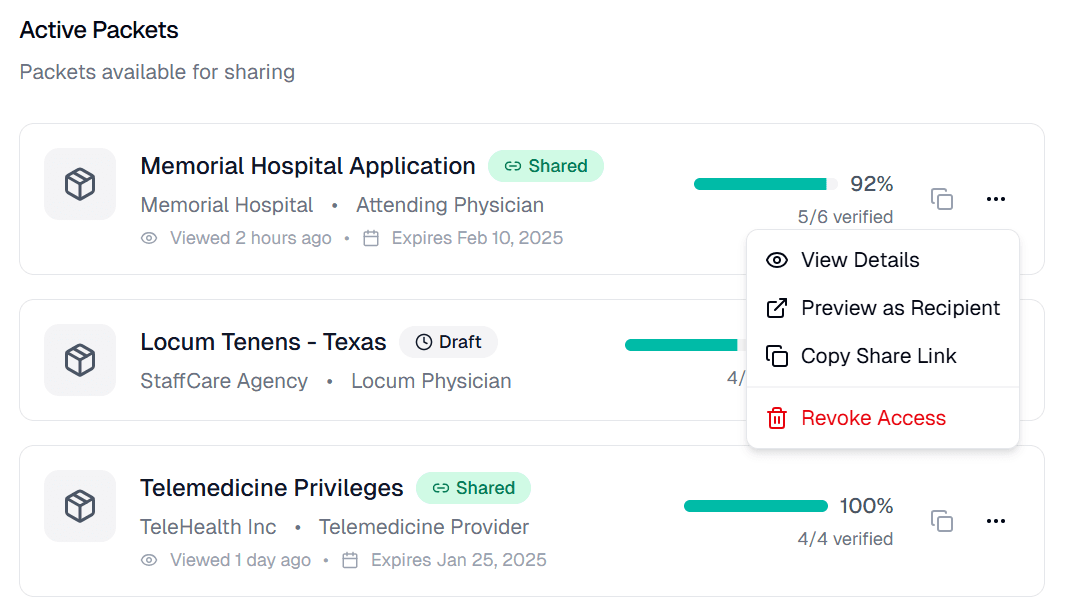Select View Details from the menu
The height and width of the screenshot is (615, 1066).
pyautogui.click(x=860, y=260)
